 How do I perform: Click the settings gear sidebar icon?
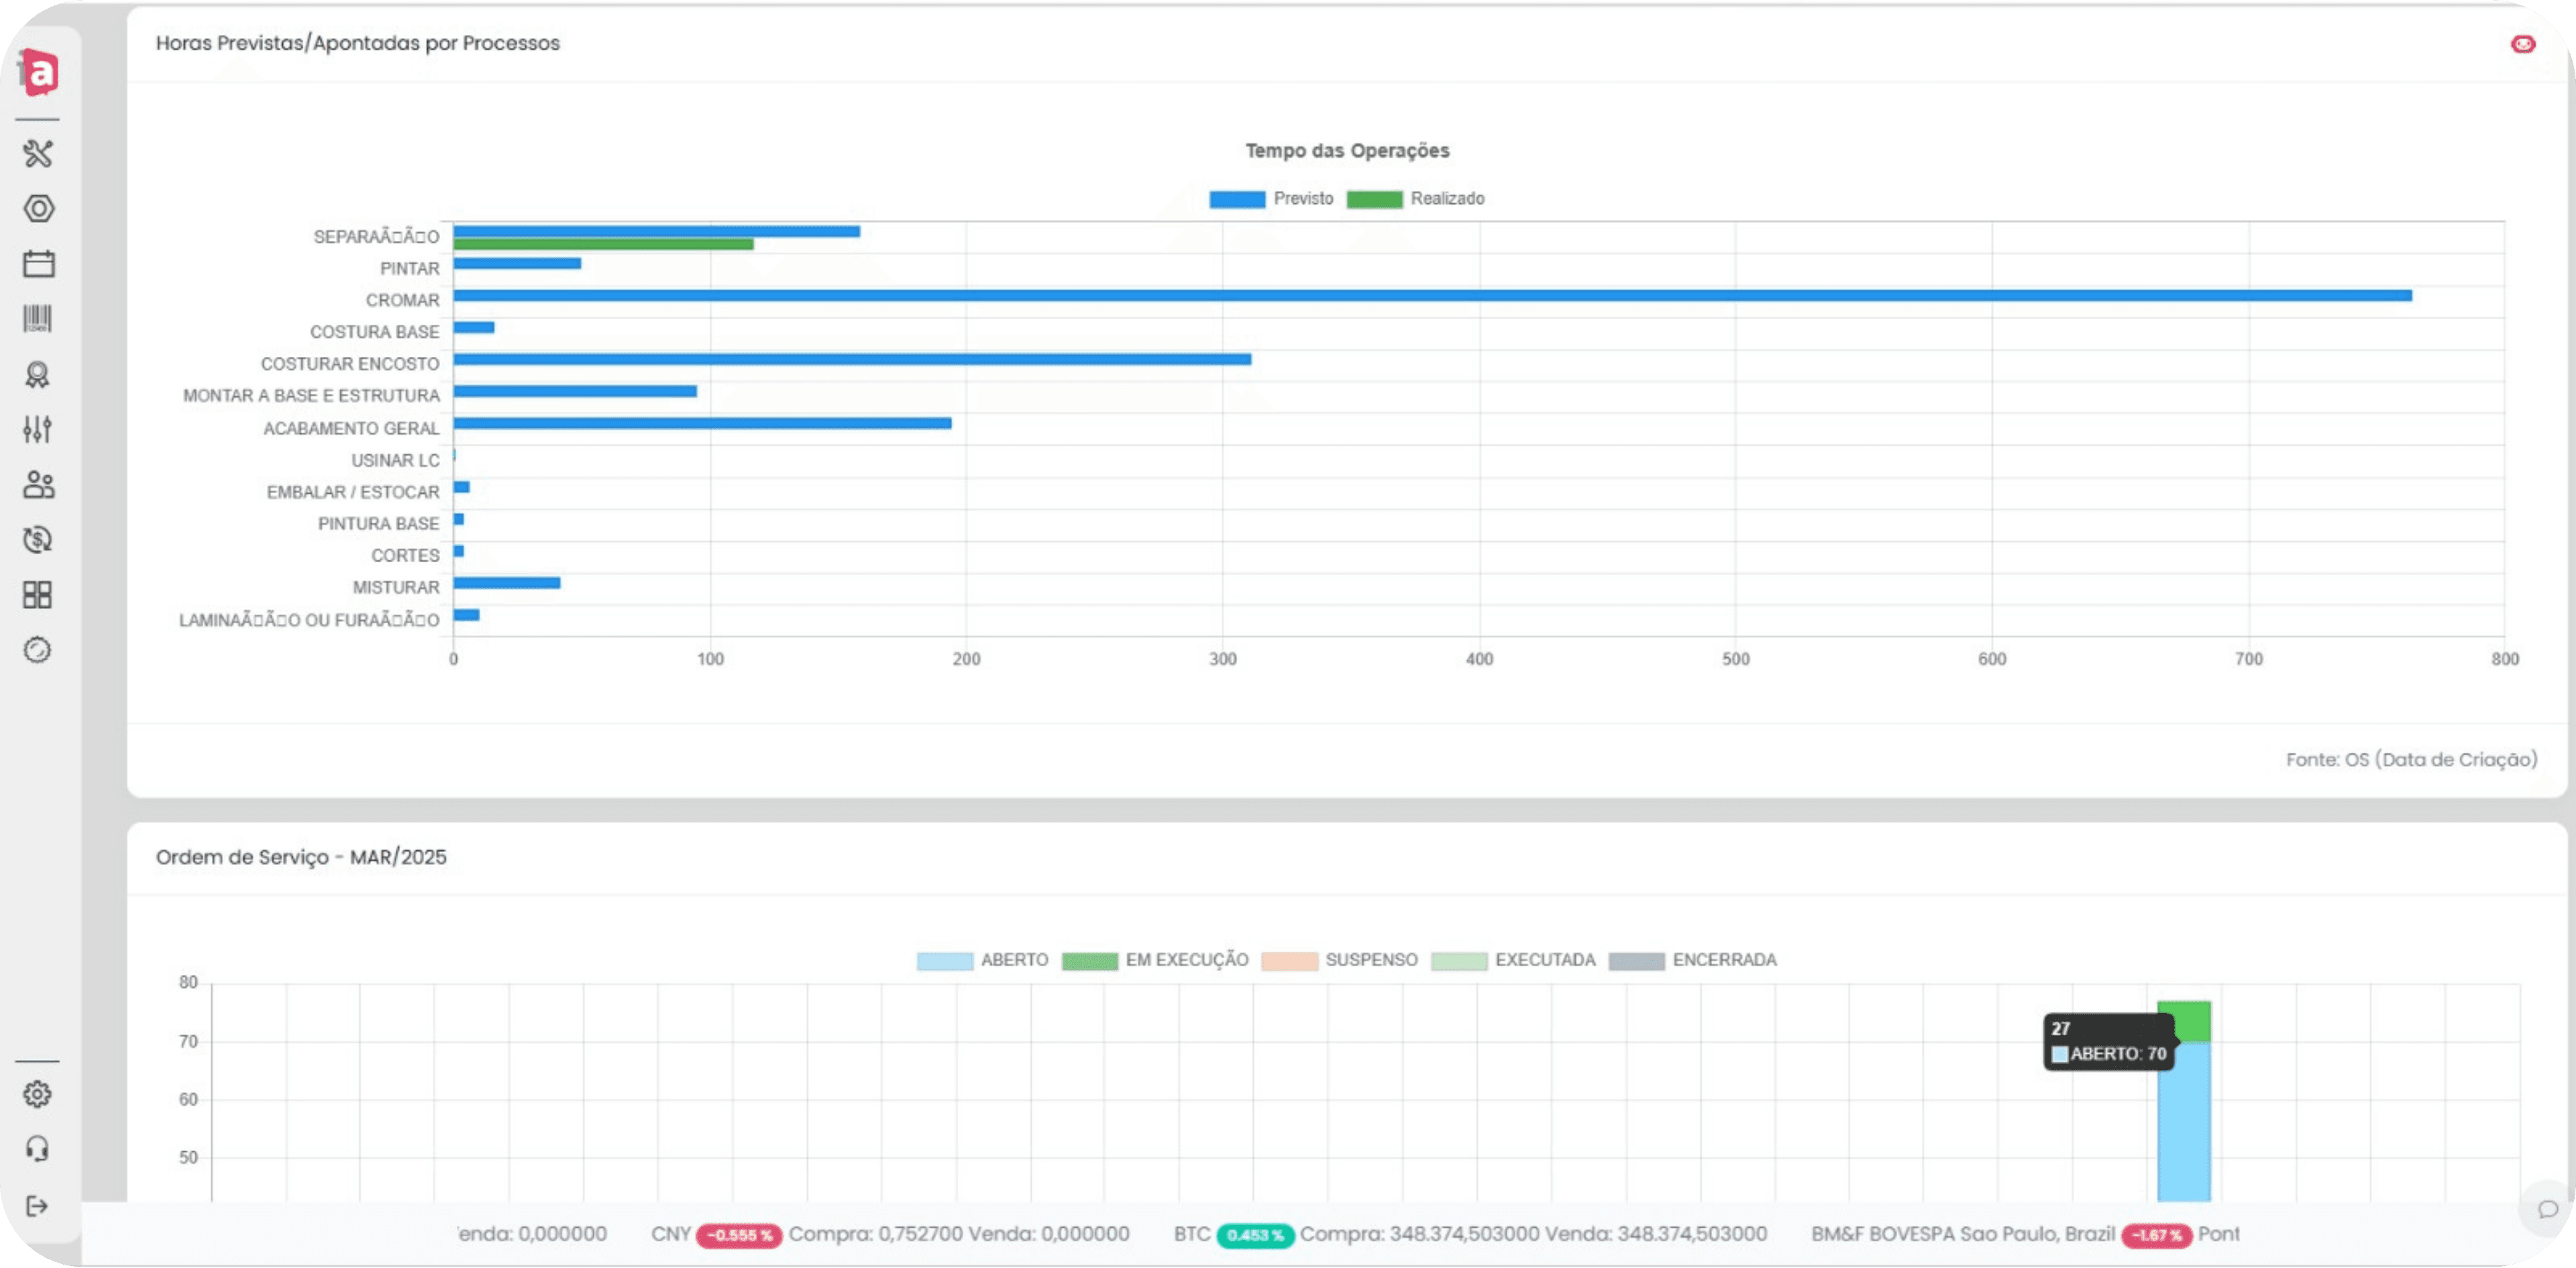(38, 1094)
